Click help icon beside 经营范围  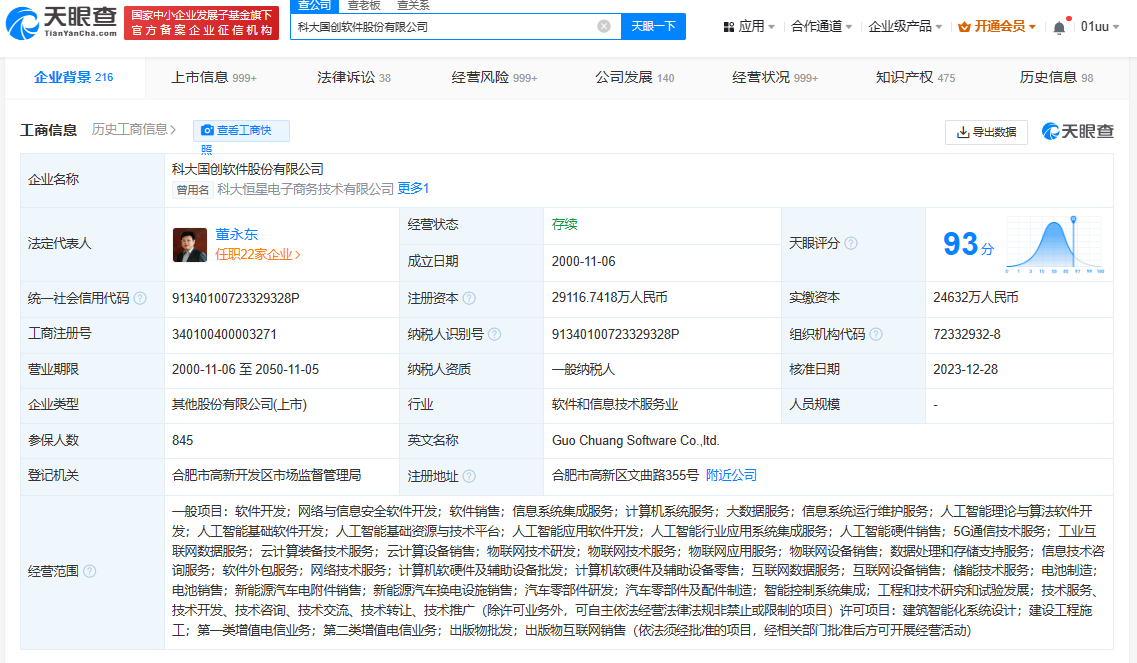pyautogui.click(x=90, y=571)
